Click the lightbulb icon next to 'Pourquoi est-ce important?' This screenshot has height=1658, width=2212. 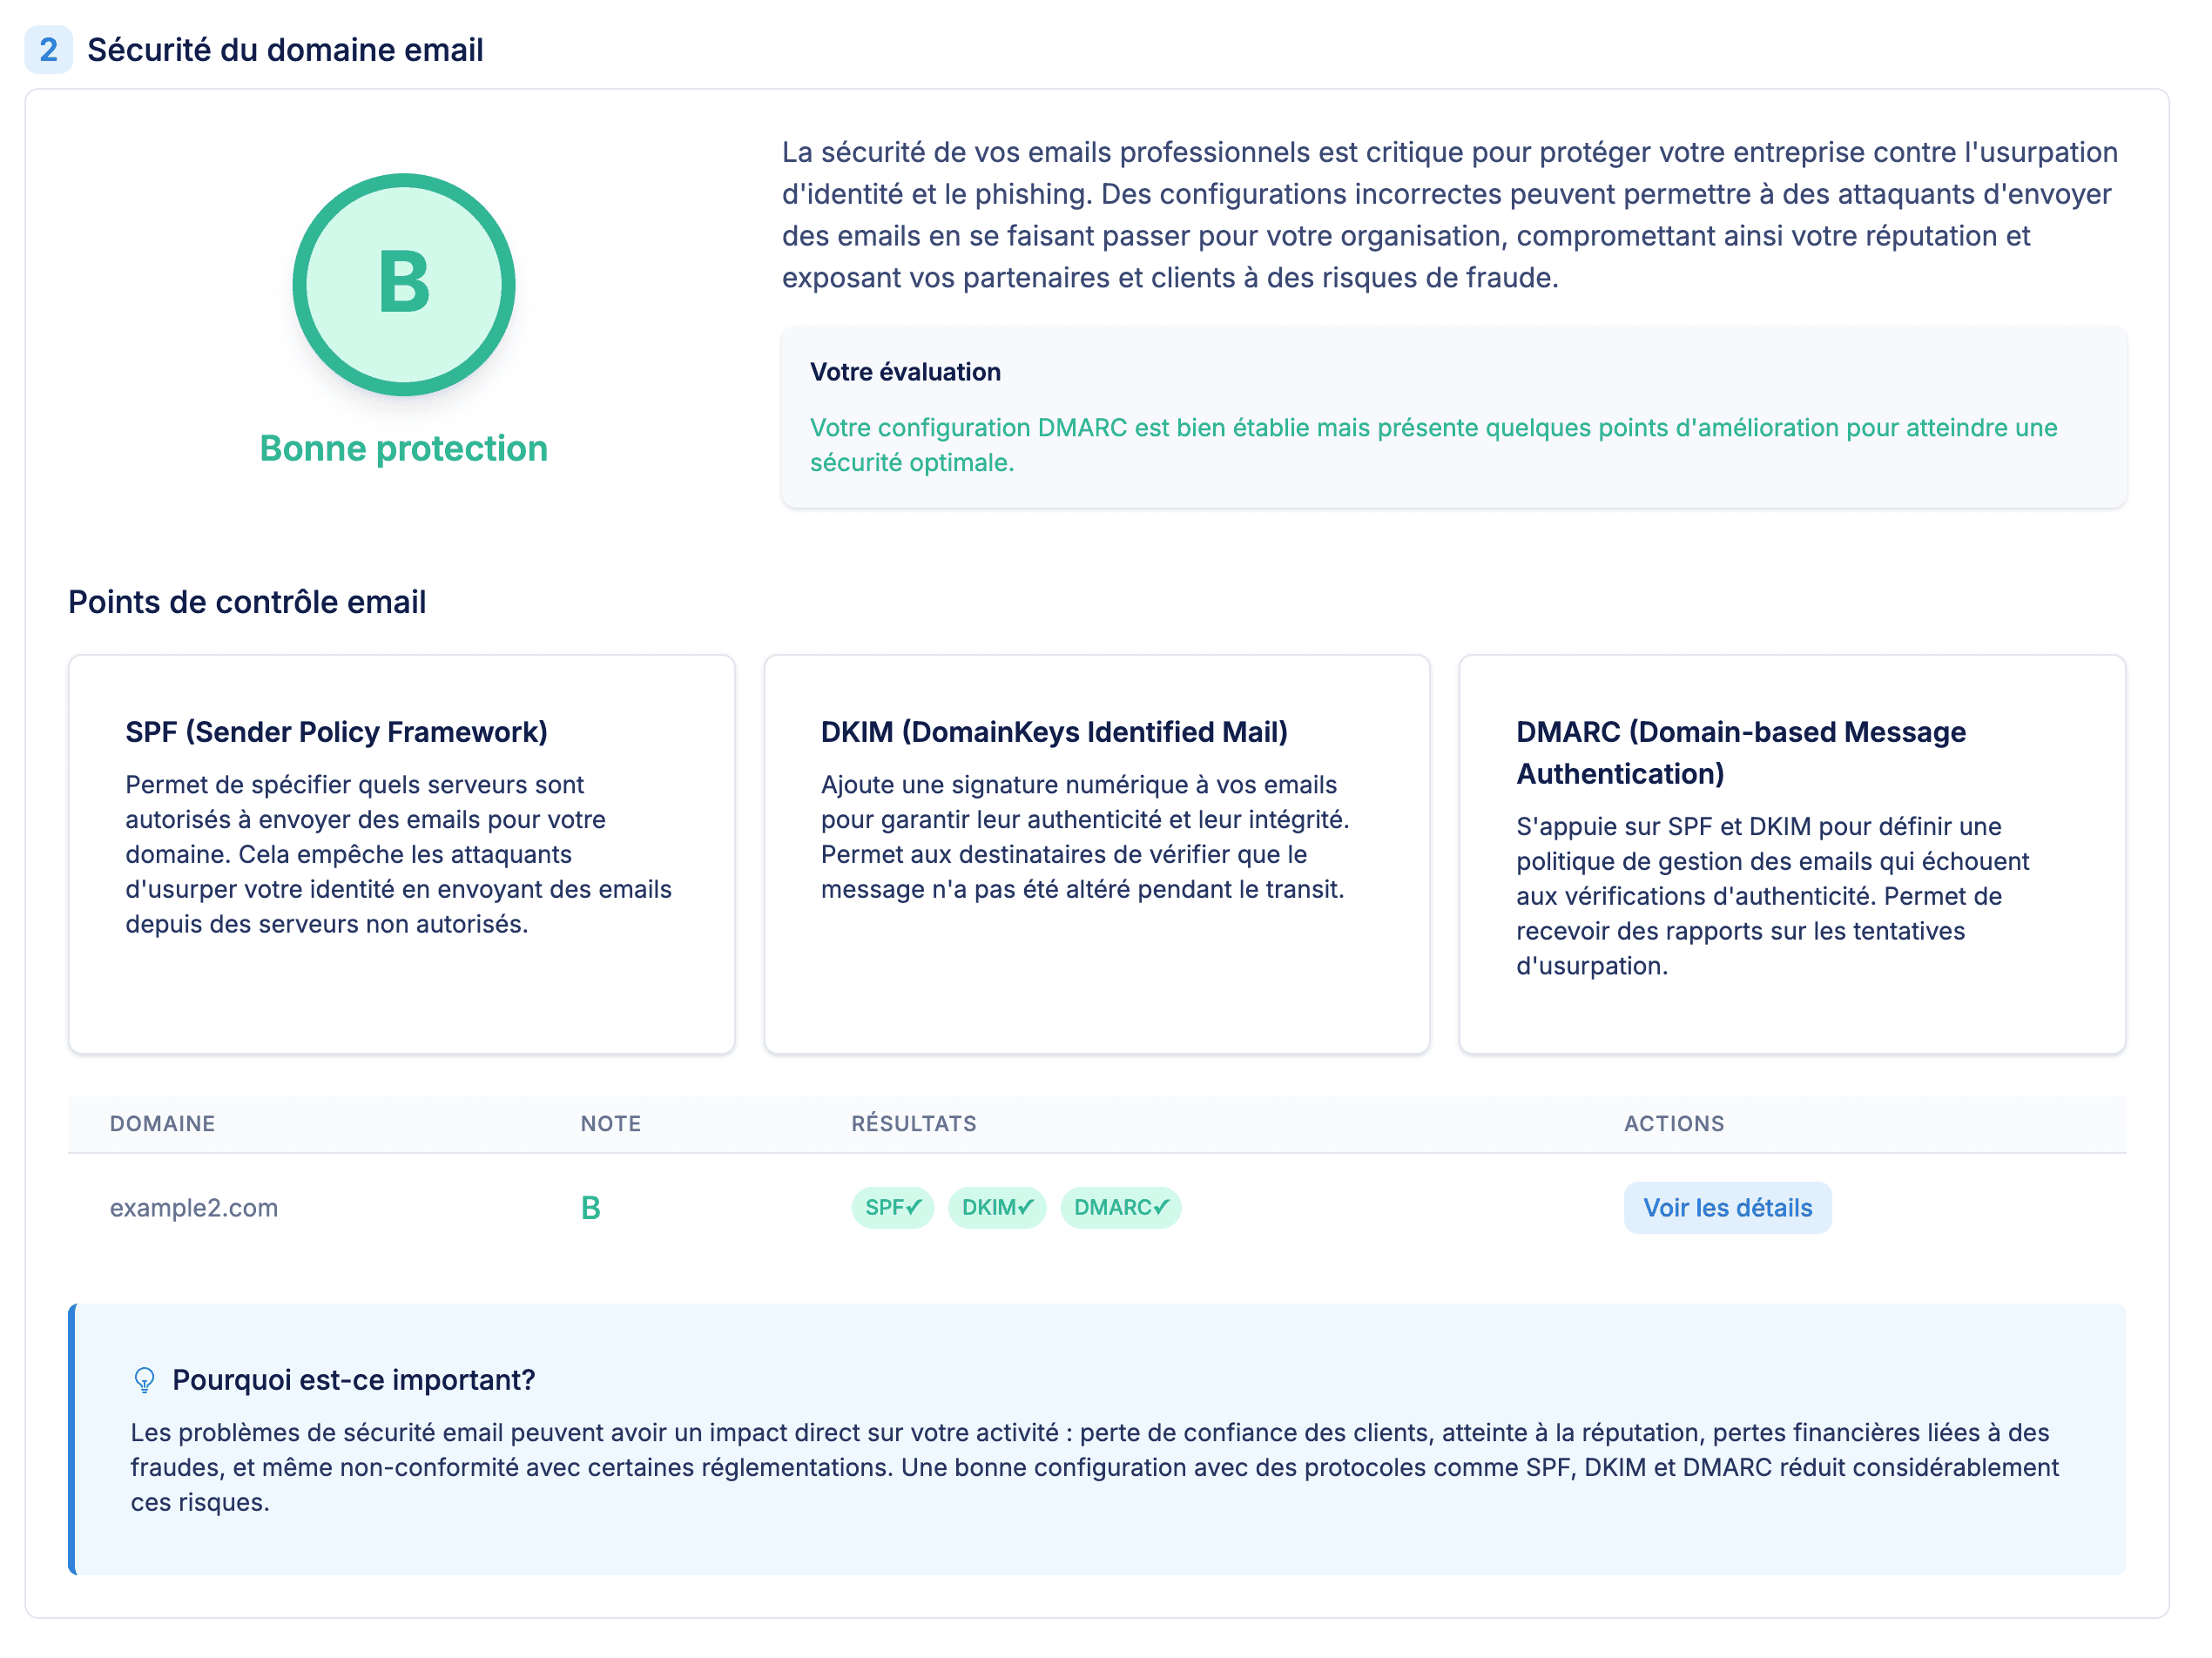[146, 1379]
